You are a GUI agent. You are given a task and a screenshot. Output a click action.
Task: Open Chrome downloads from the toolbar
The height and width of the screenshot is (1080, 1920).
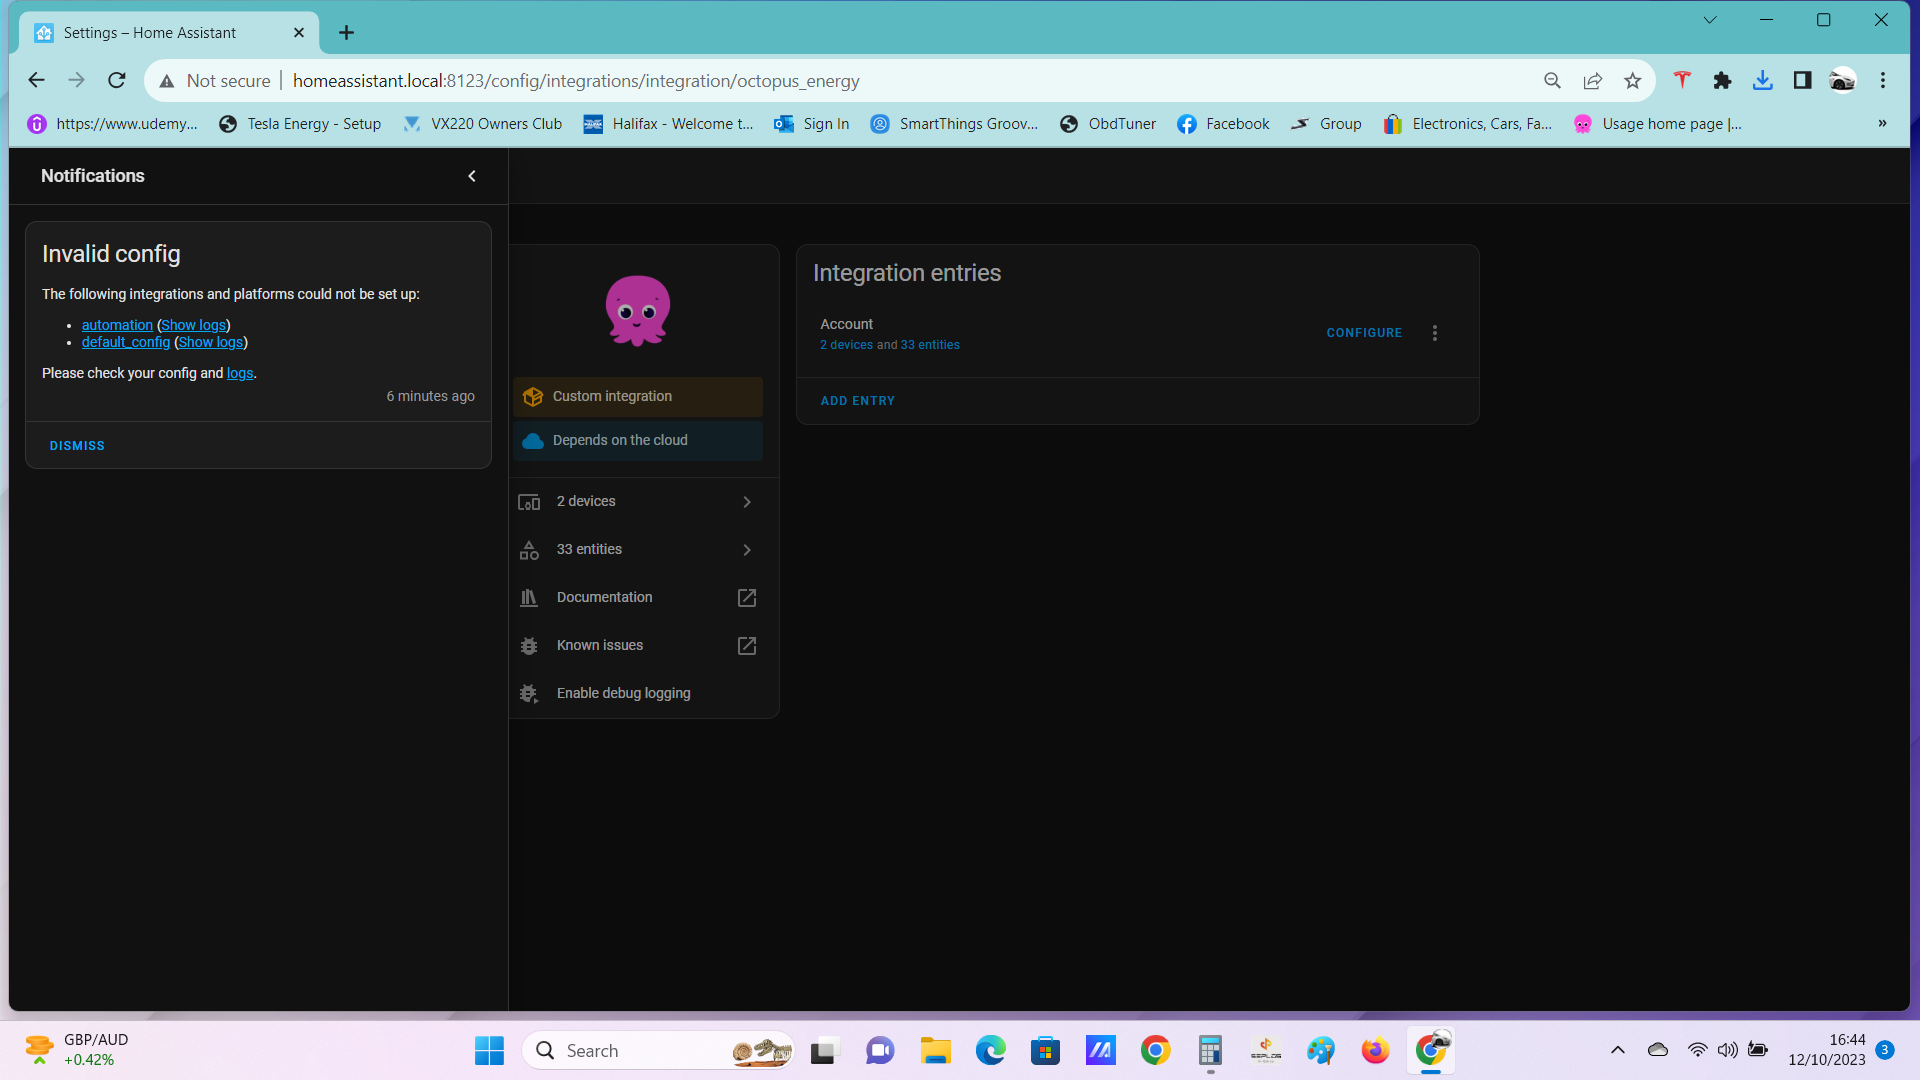[x=1762, y=80]
